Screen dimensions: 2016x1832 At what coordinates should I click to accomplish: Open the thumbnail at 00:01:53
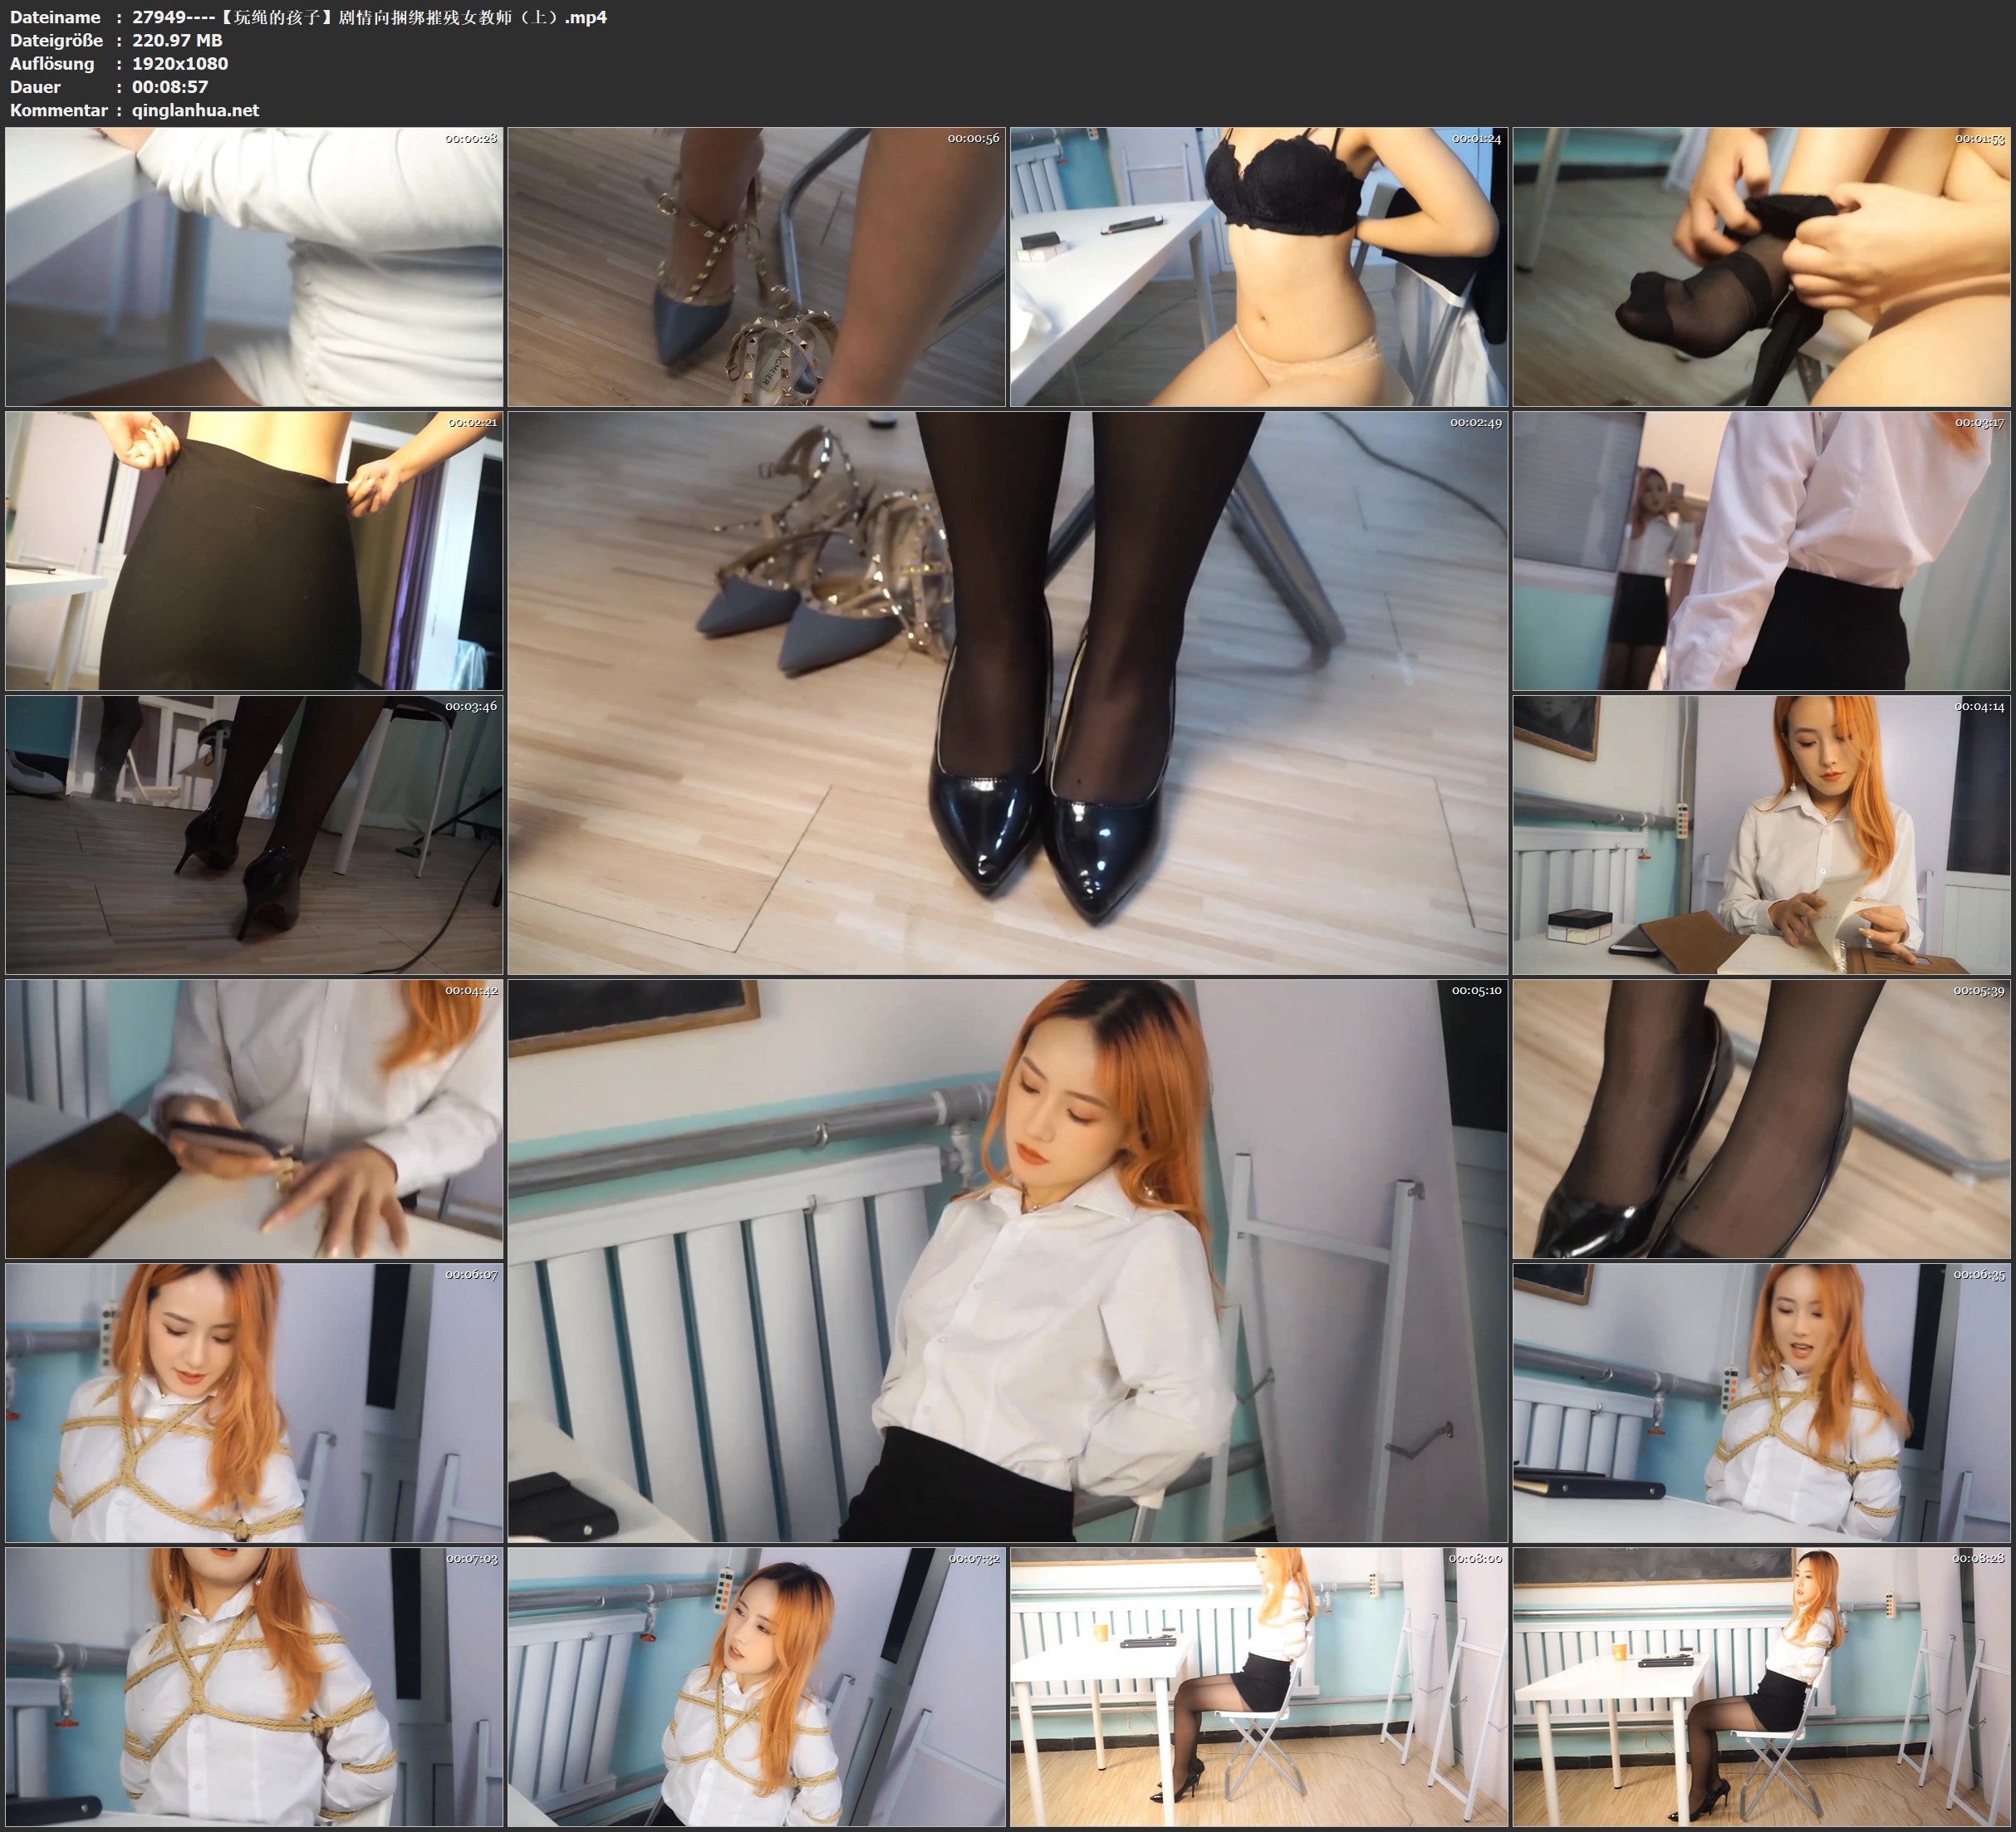coord(1762,266)
